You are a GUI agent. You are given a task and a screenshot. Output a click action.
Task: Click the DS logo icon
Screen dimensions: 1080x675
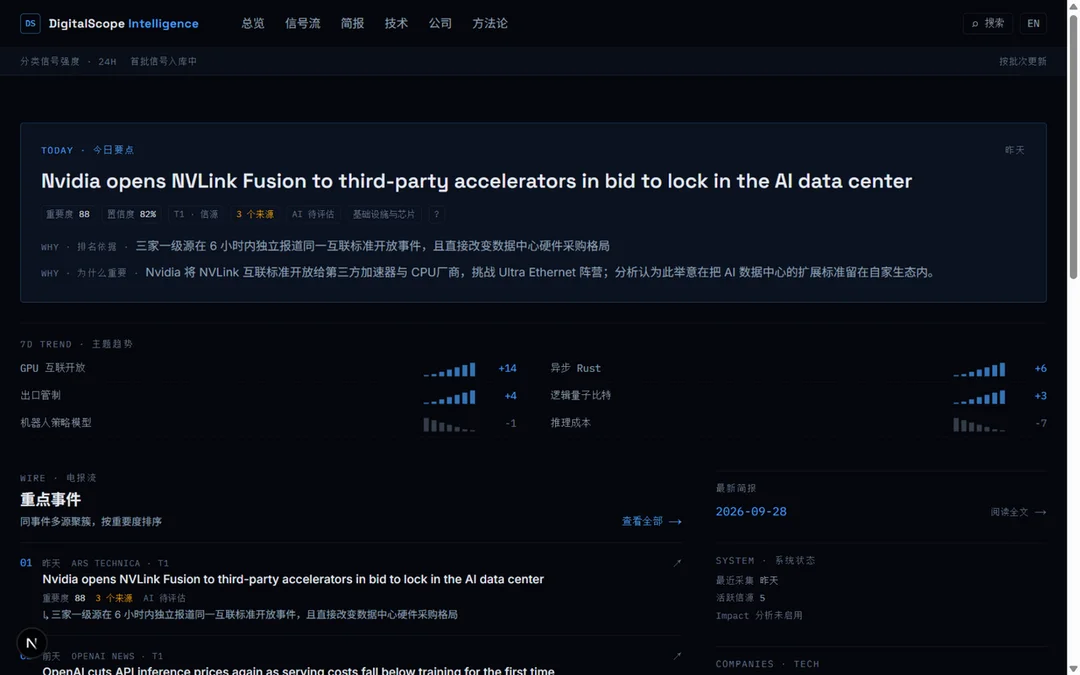[30, 23]
